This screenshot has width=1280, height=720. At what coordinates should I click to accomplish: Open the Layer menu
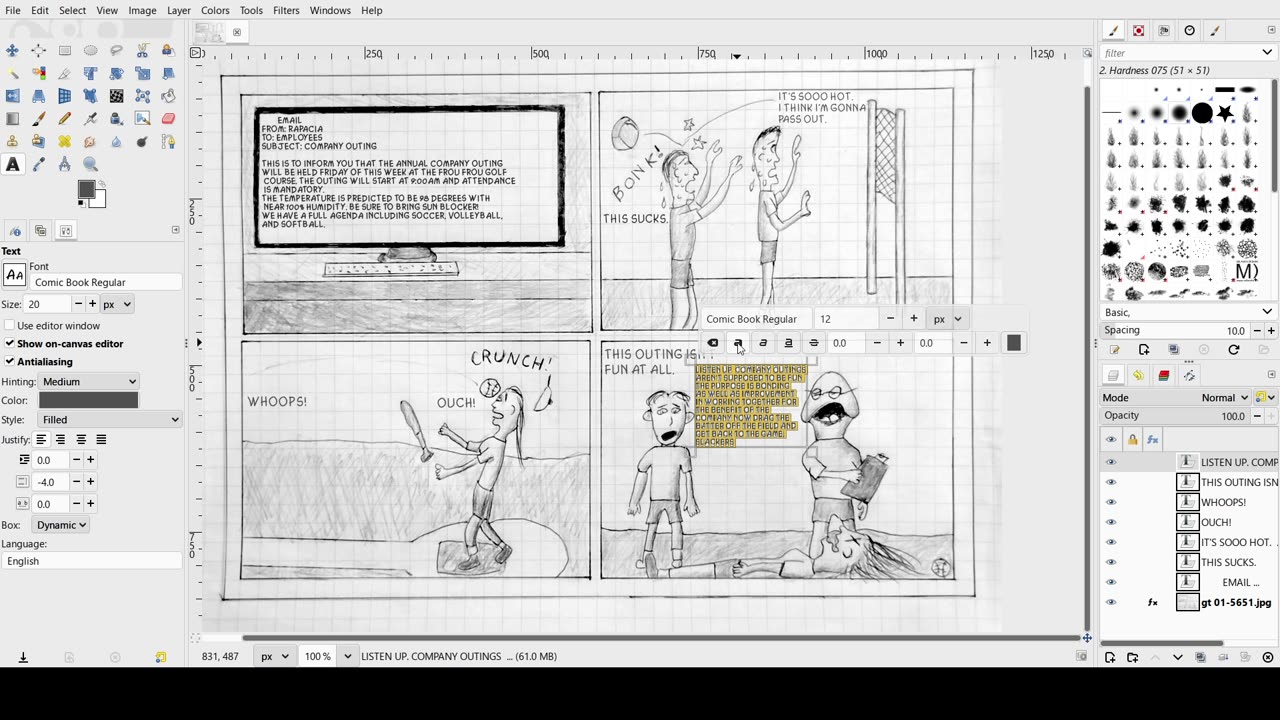[179, 10]
